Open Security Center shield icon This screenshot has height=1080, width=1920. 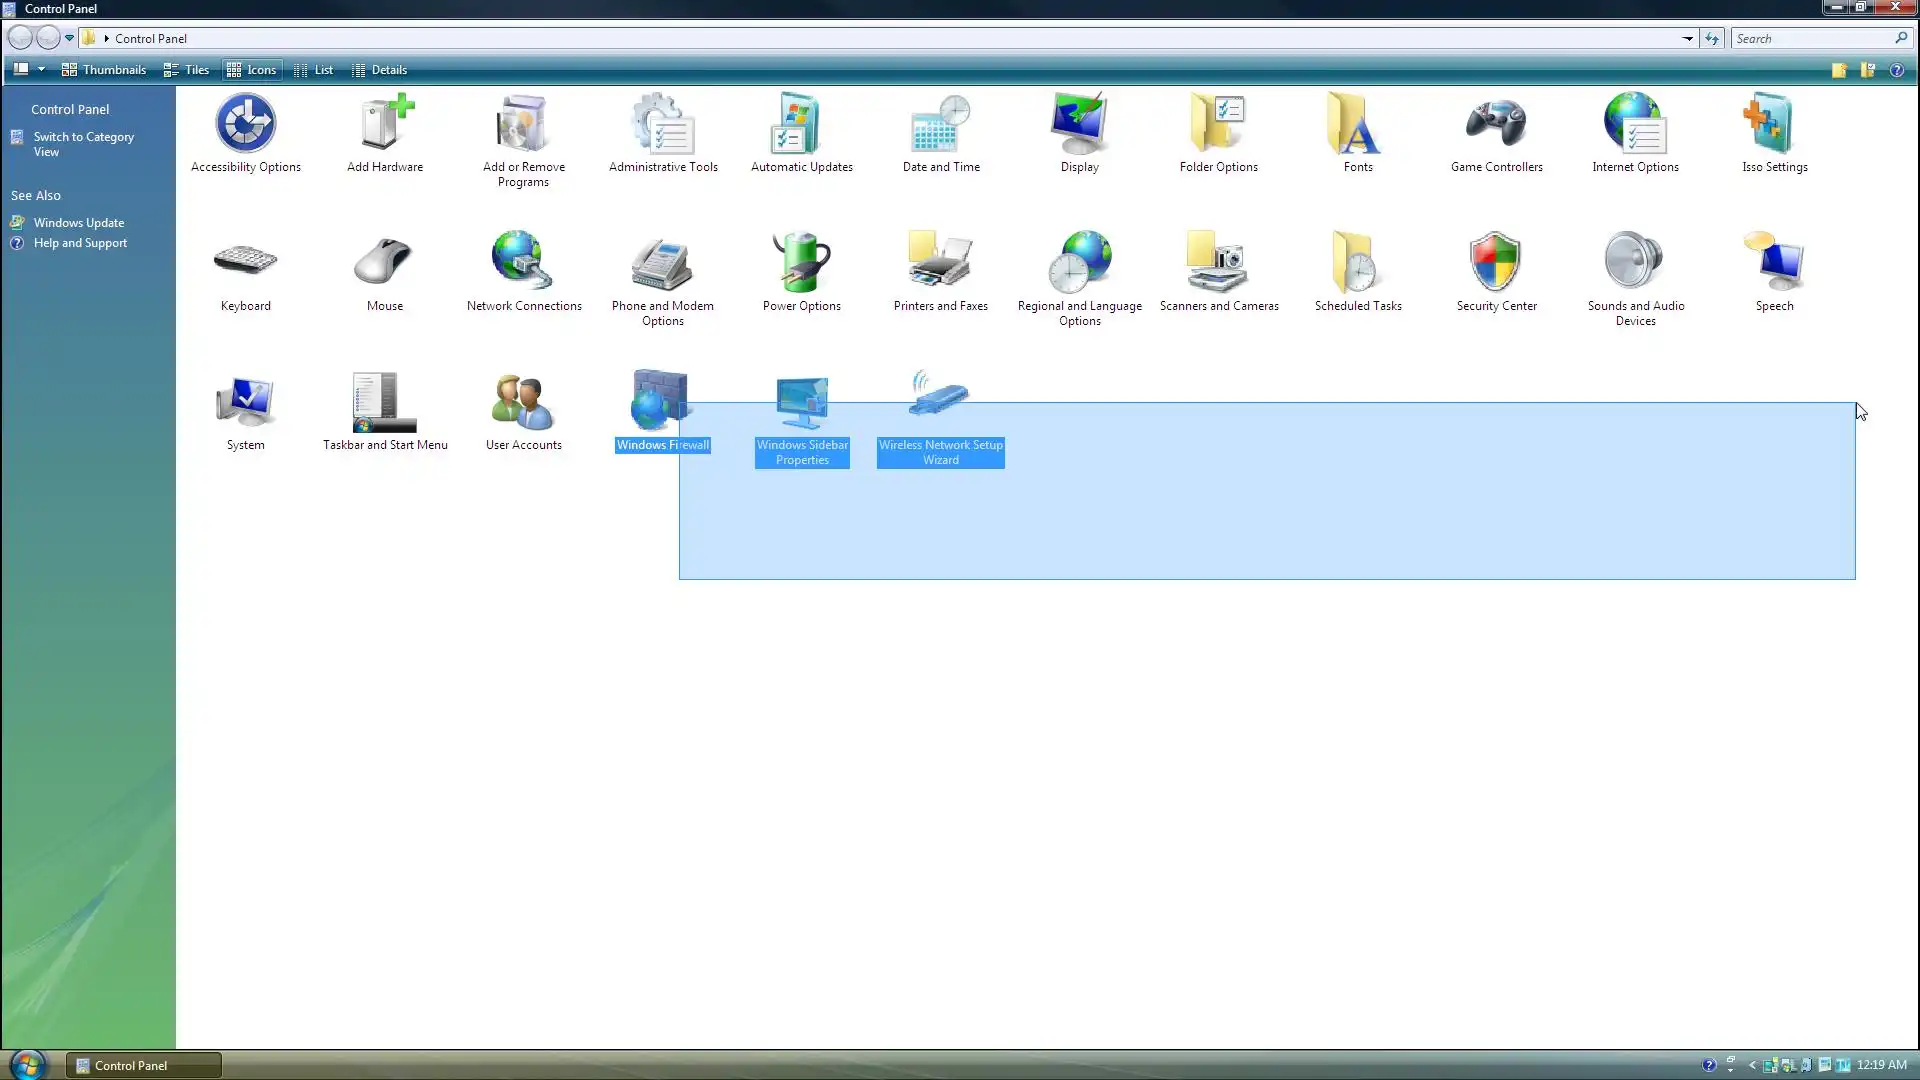point(1496,263)
